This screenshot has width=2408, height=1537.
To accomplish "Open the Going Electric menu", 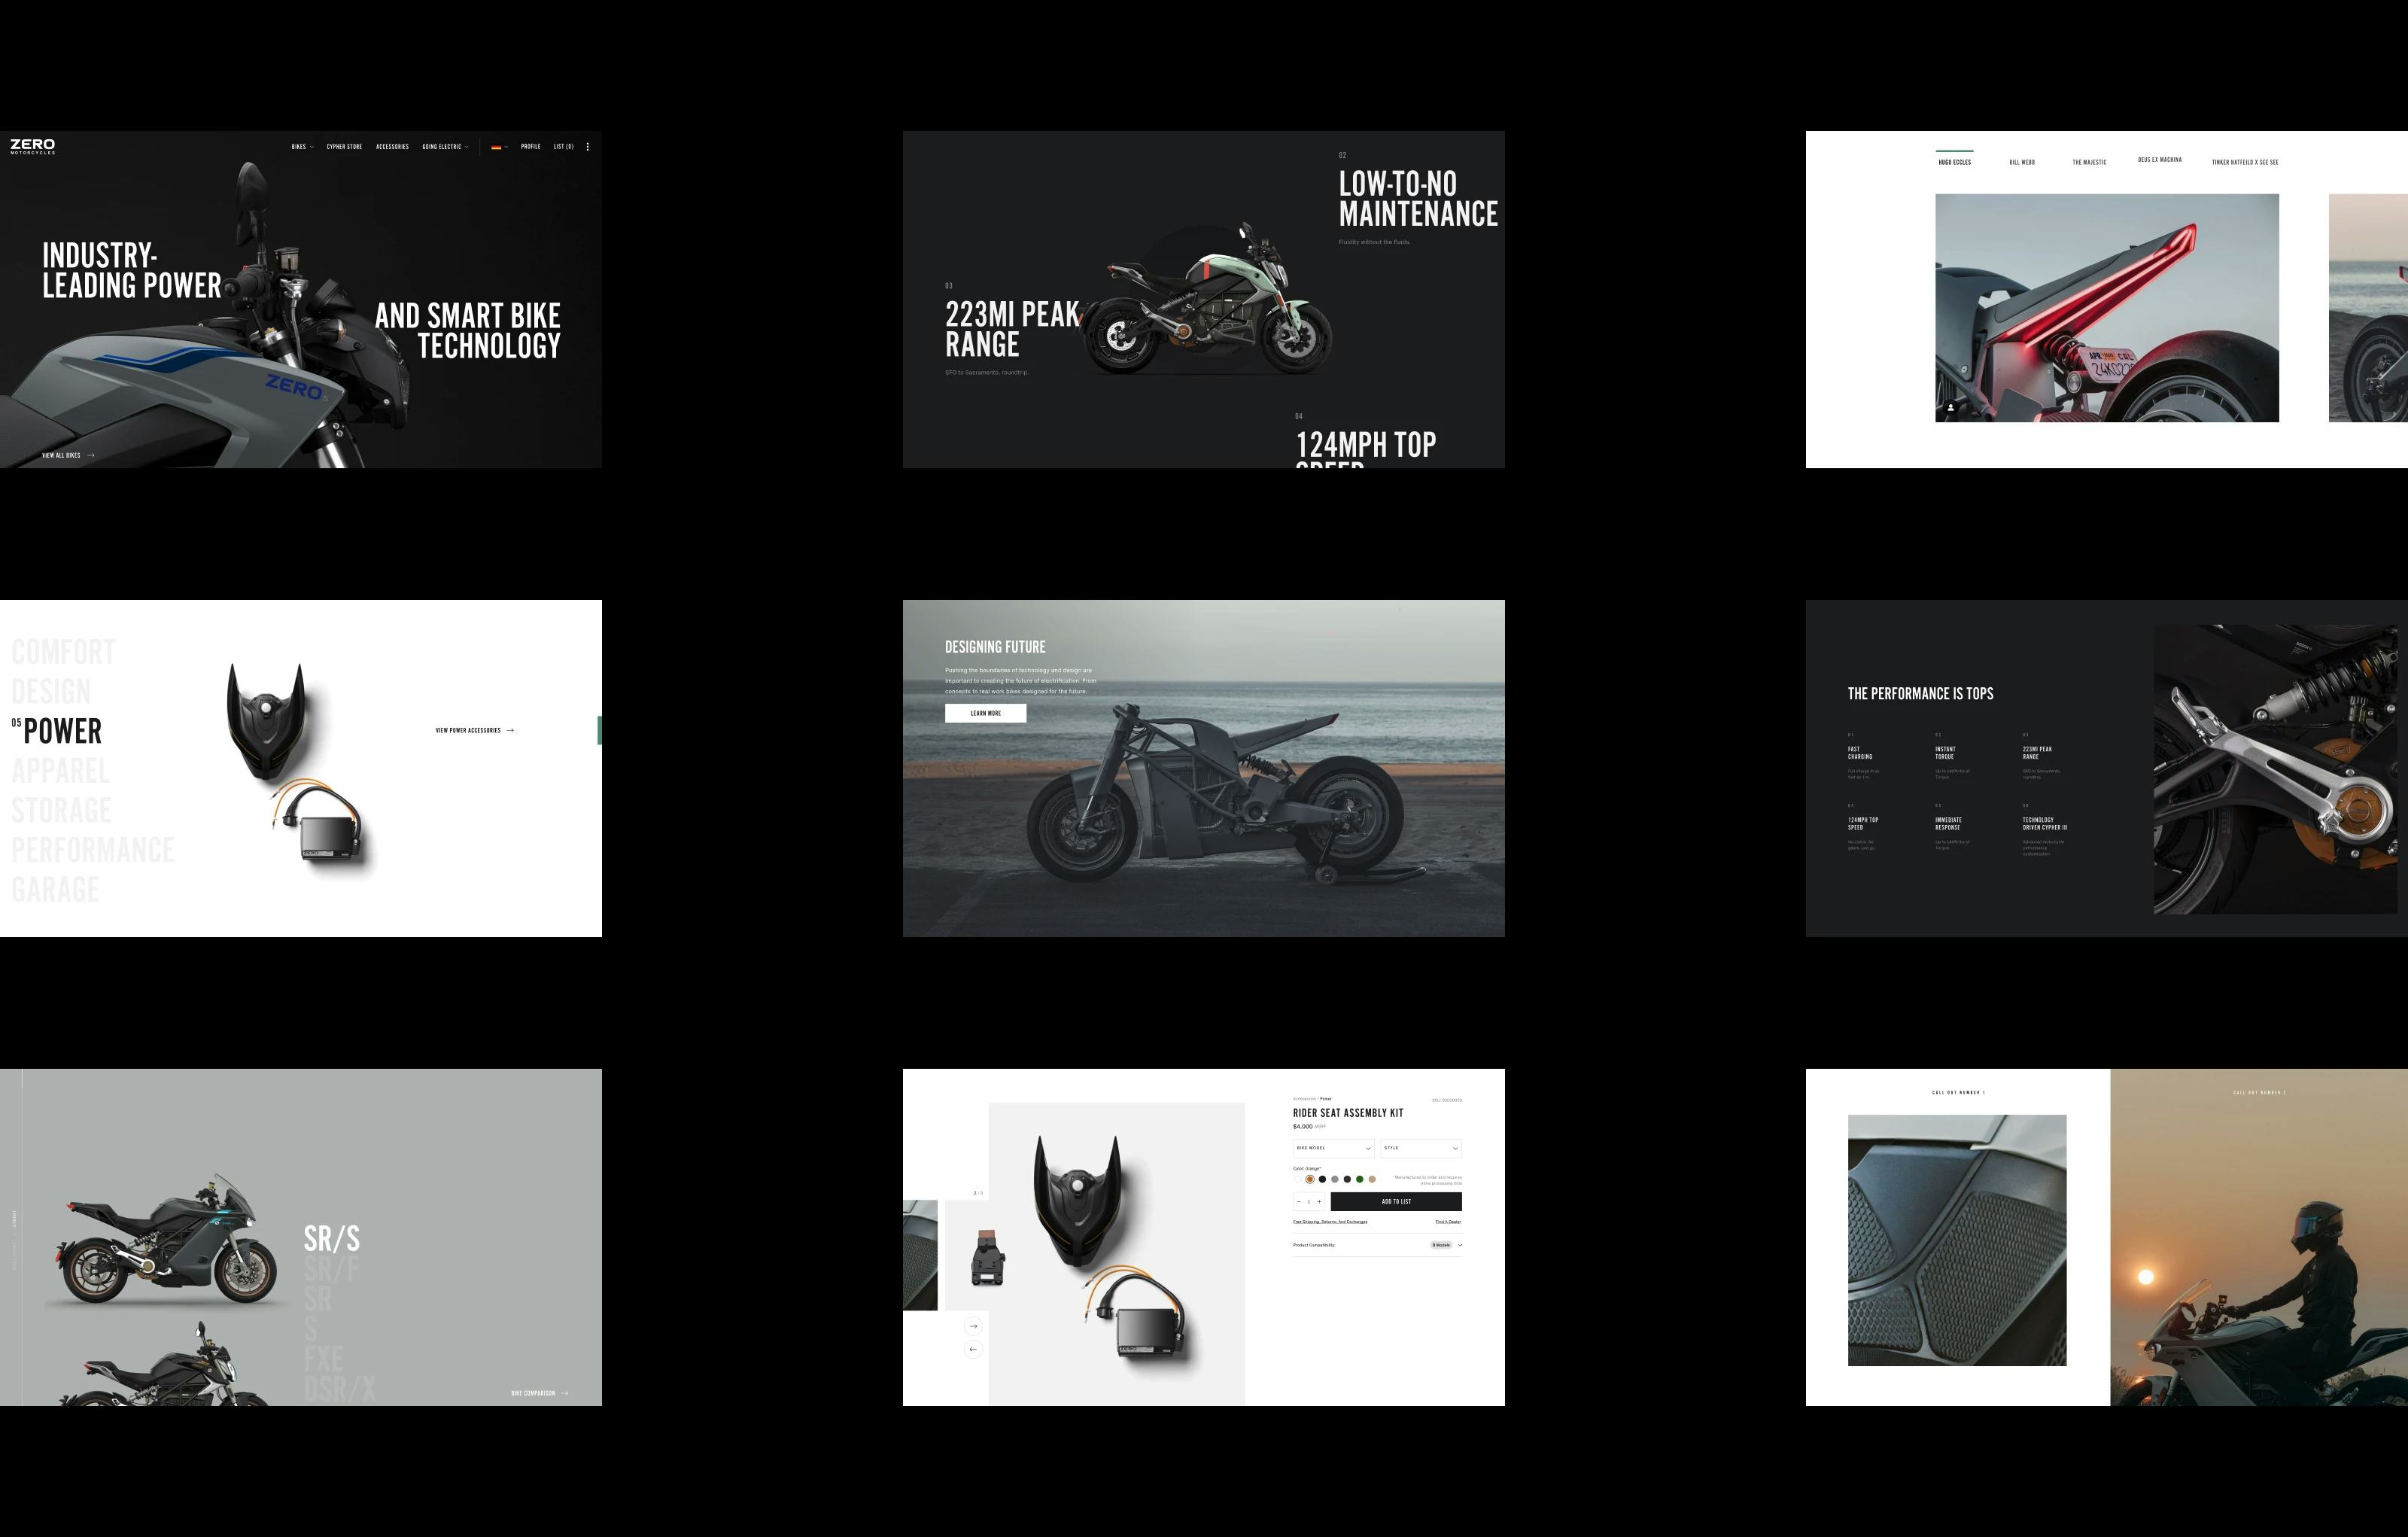I will point(442,147).
